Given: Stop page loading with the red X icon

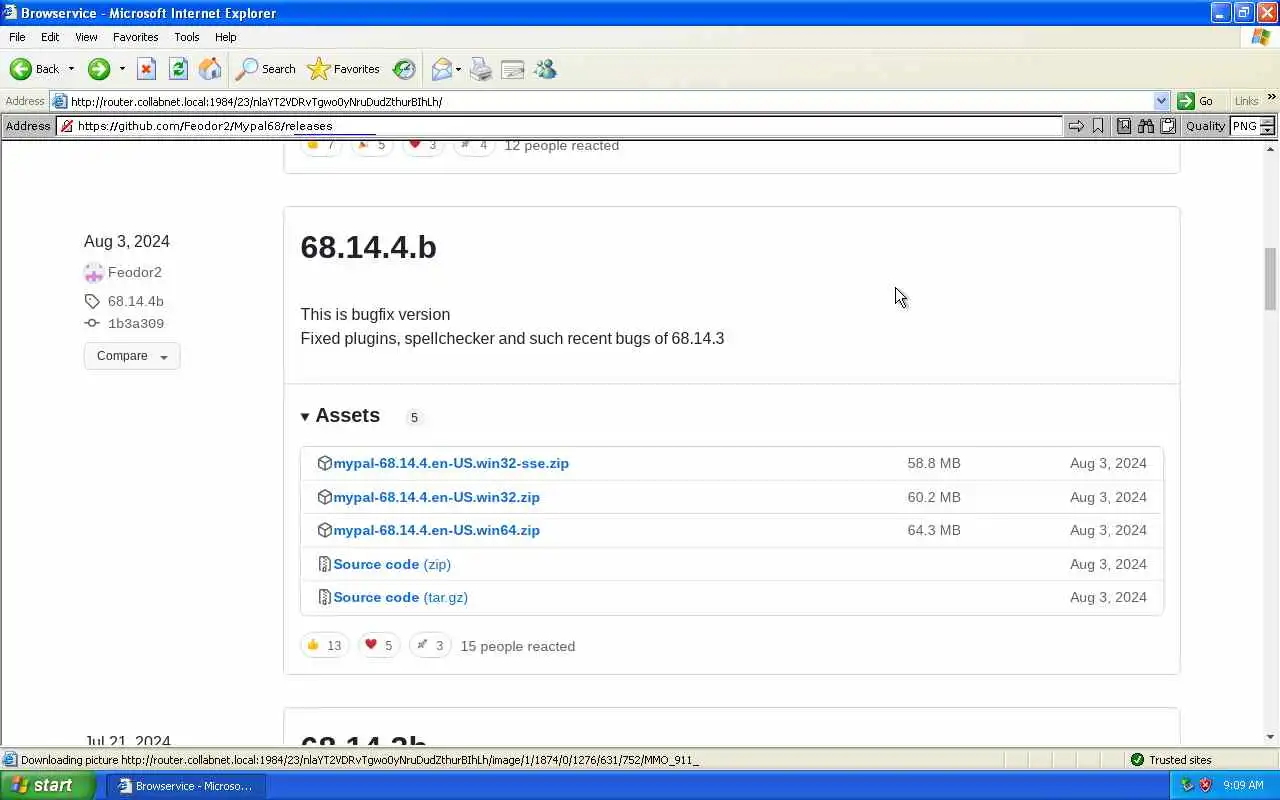Looking at the screenshot, I should (146, 69).
